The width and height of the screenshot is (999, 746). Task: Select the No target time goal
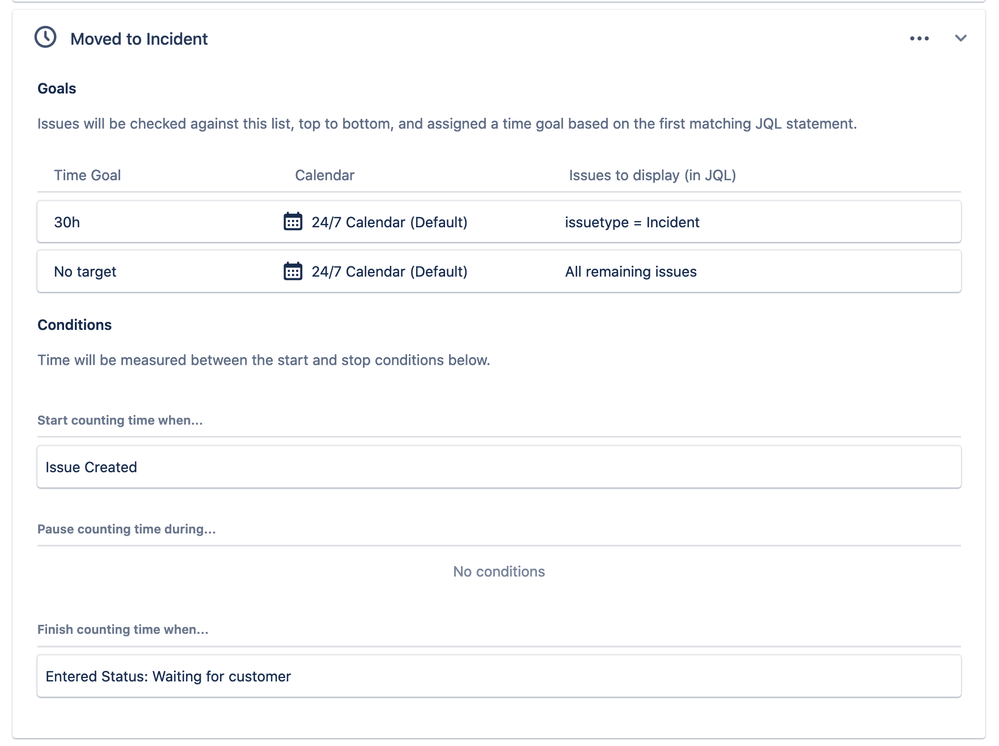tap(85, 271)
